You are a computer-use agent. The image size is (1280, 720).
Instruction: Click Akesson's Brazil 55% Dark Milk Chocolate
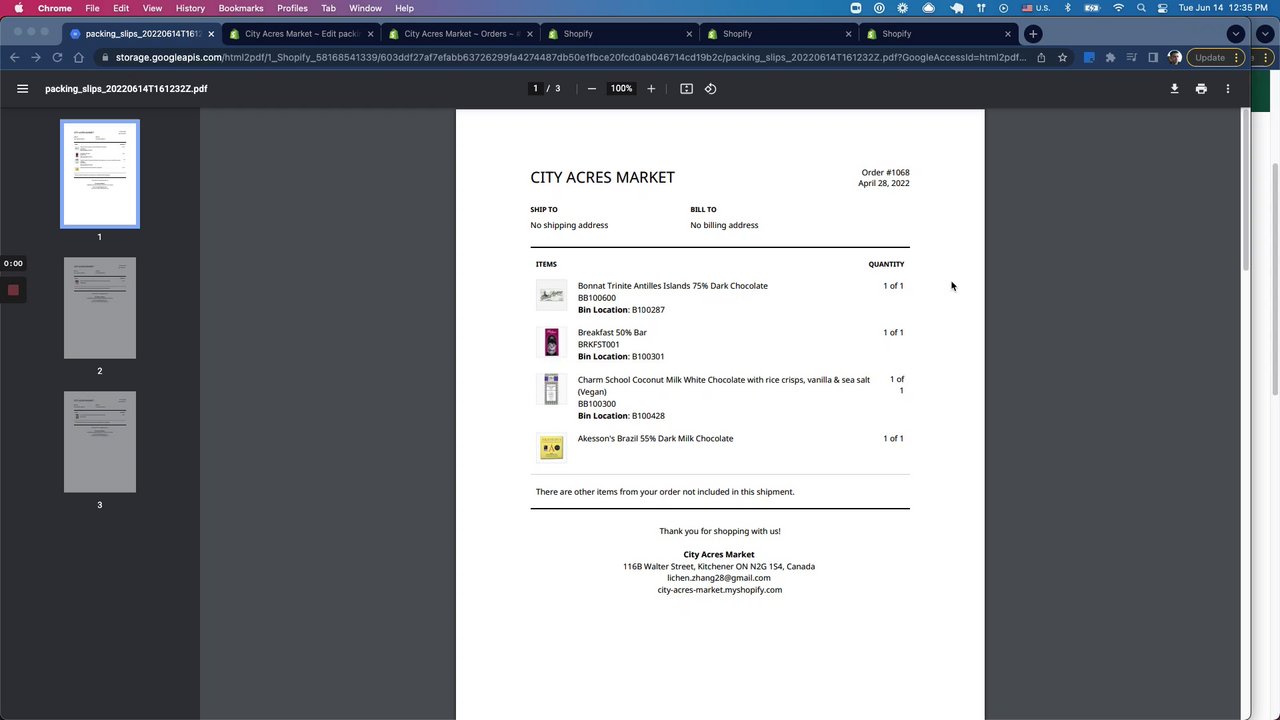pos(655,439)
